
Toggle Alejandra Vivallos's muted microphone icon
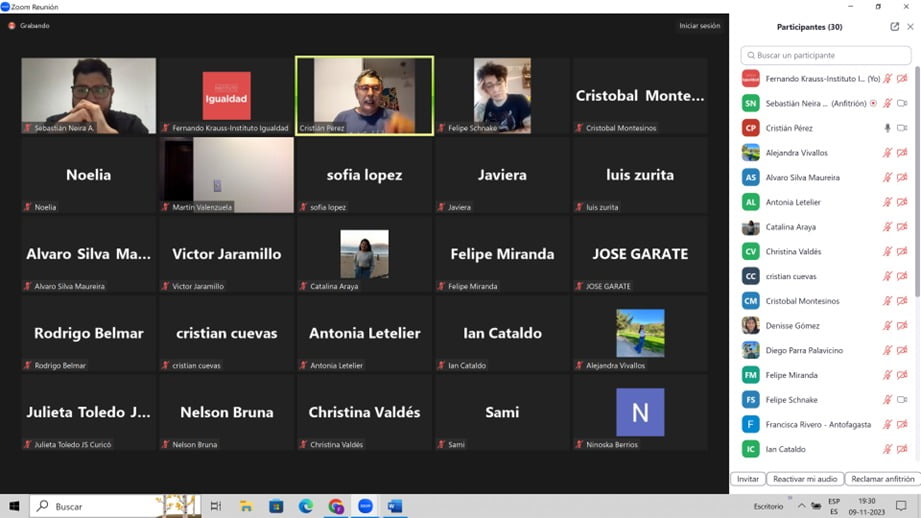coord(887,153)
